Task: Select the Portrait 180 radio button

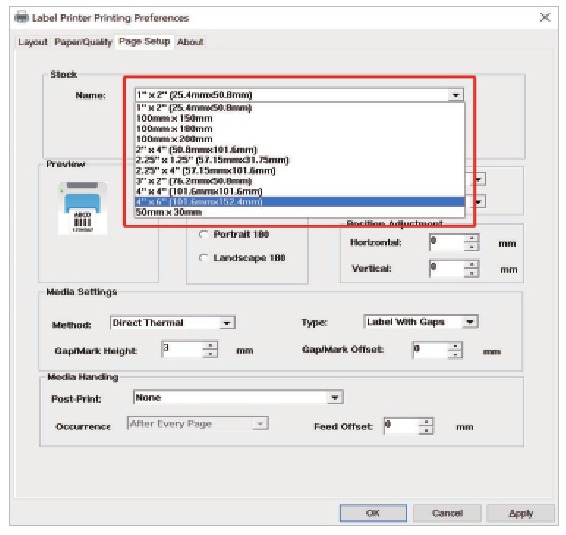Action: (204, 234)
